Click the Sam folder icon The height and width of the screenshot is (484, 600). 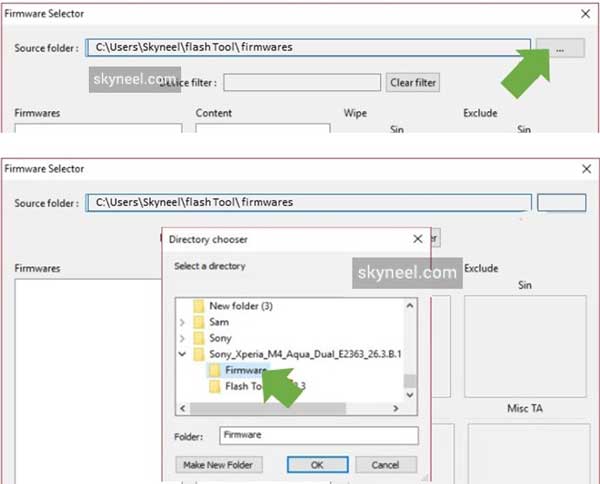tap(199, 322)
